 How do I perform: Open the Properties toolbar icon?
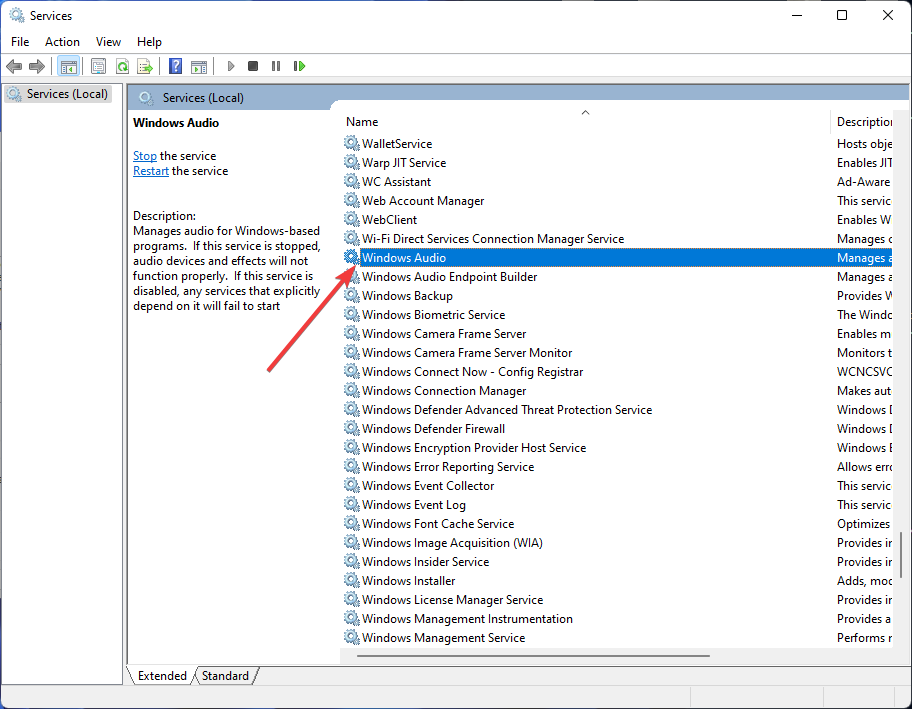pos(98,66)
